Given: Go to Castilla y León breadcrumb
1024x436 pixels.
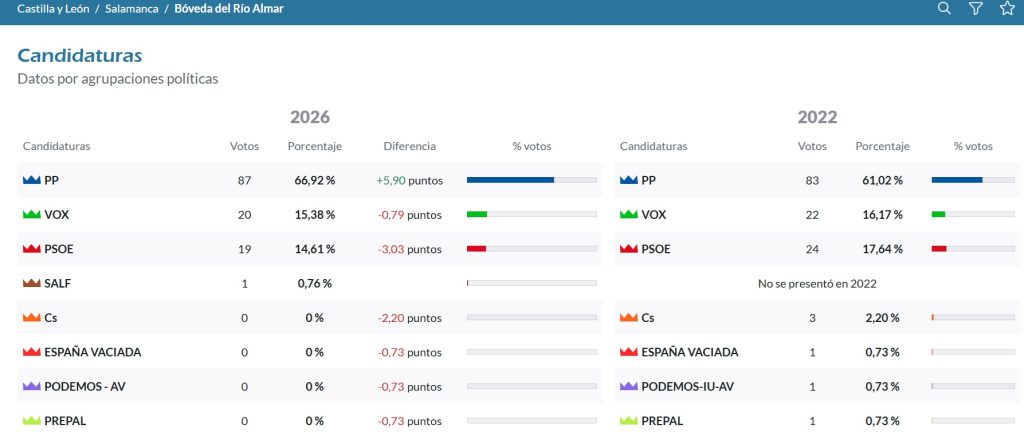Looking at the screenshot, I should pos(53,9).
